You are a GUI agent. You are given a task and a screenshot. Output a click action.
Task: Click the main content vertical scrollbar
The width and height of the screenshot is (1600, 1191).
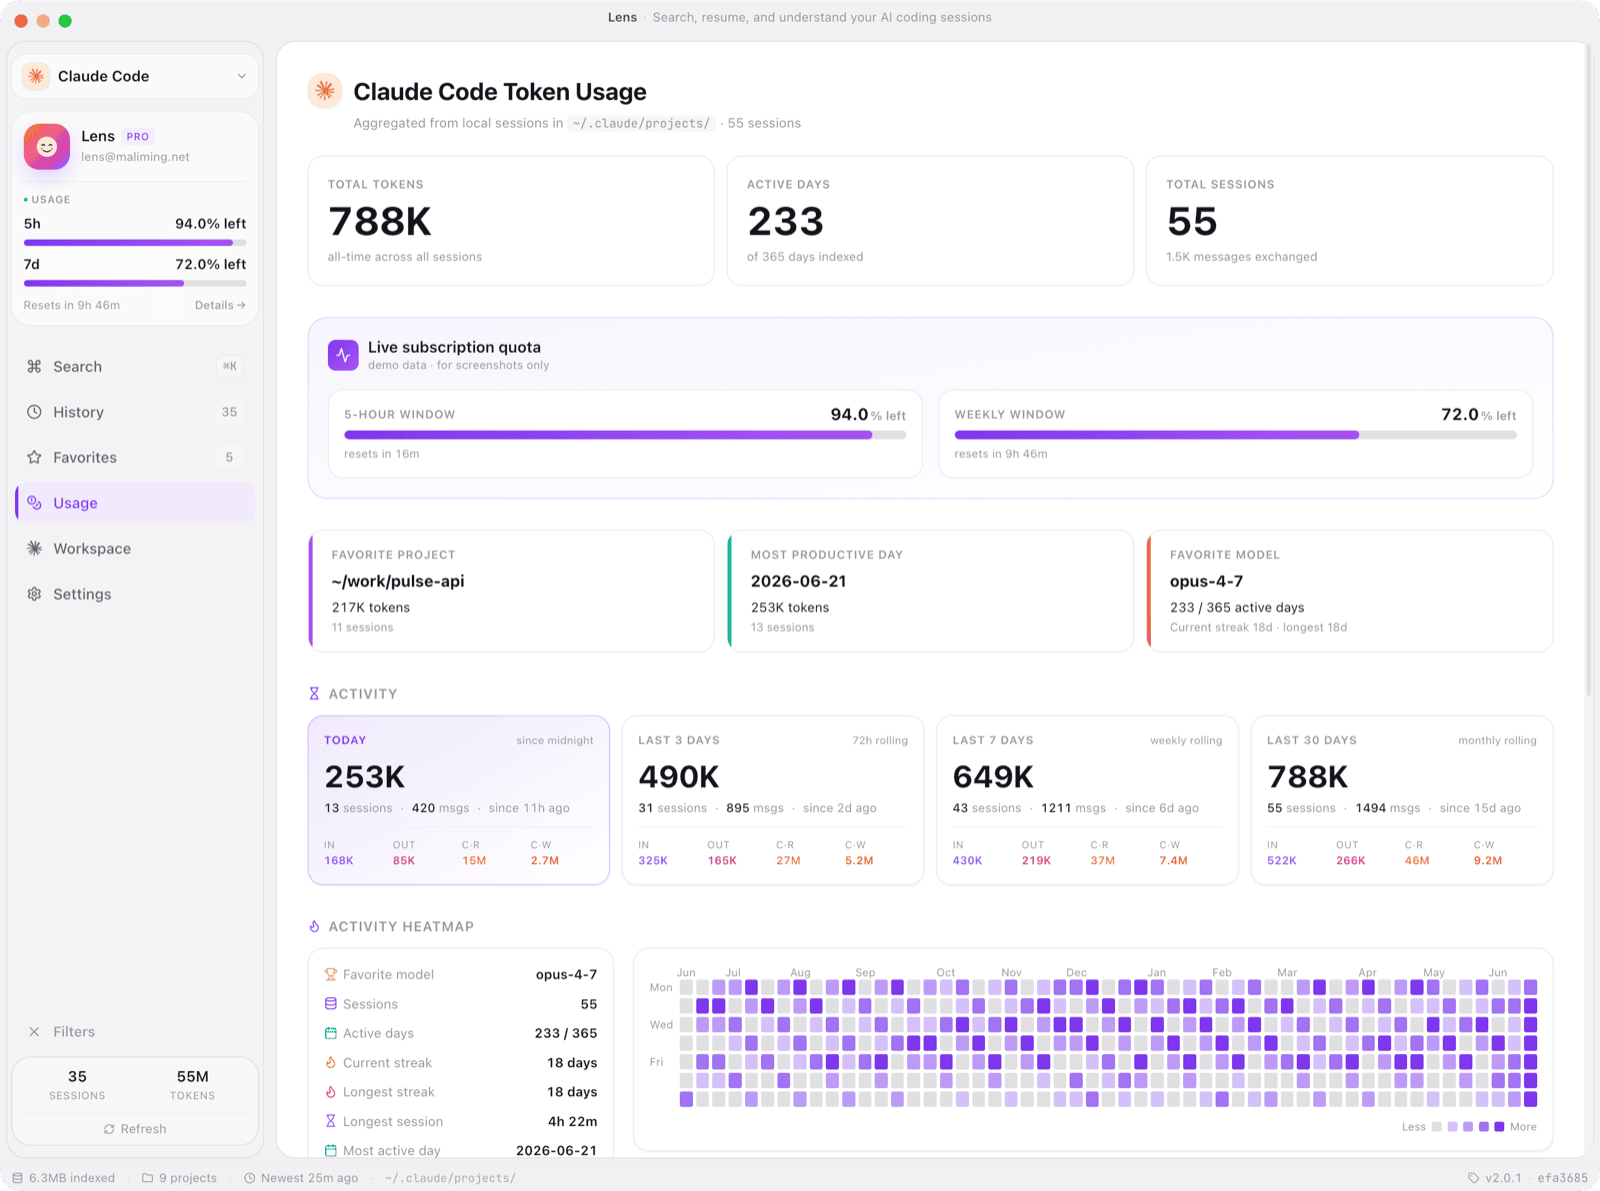[x=1589, y=370]
